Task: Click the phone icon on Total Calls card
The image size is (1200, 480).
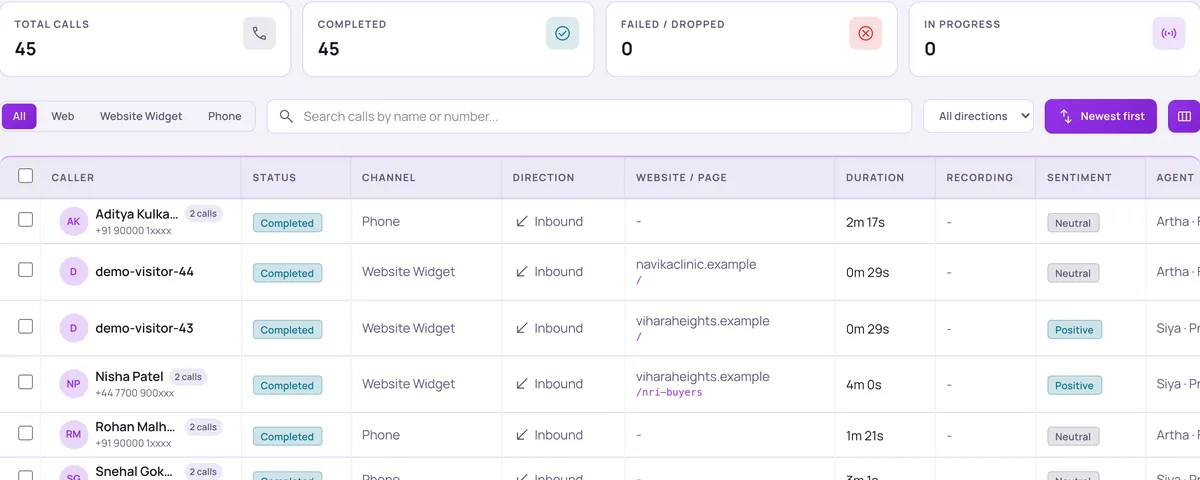Action: pyautogui.click(x=259, y=33)
